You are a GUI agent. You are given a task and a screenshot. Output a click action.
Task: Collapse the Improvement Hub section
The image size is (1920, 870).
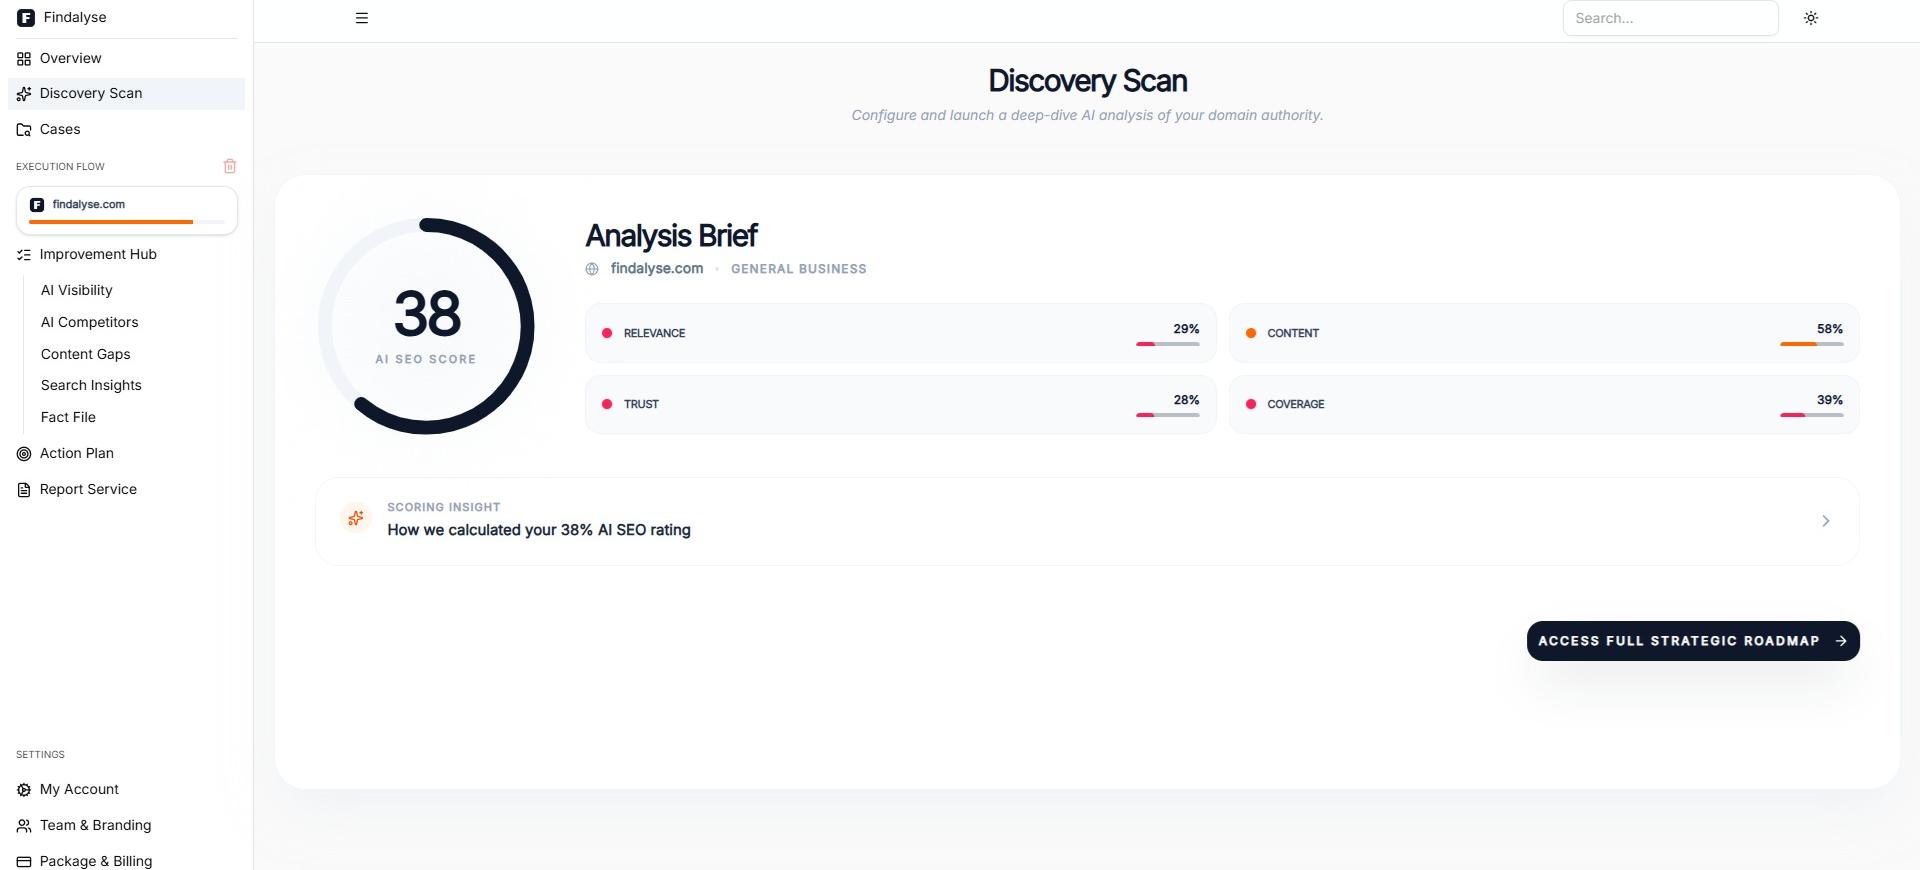coord(126,254)
